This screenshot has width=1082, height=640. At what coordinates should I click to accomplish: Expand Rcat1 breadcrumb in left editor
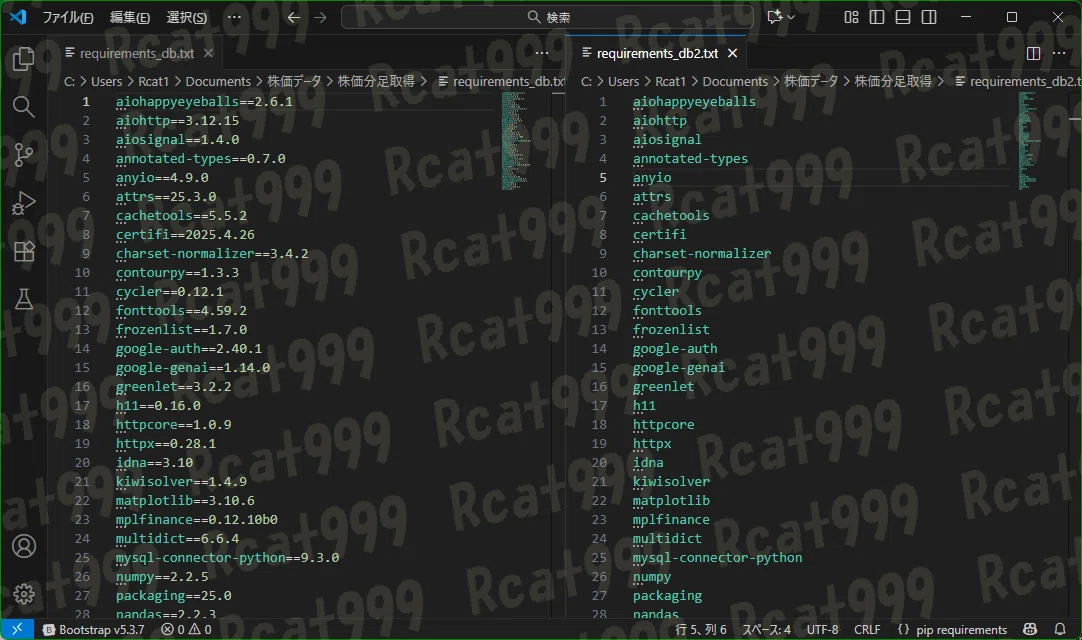(153, 81)
